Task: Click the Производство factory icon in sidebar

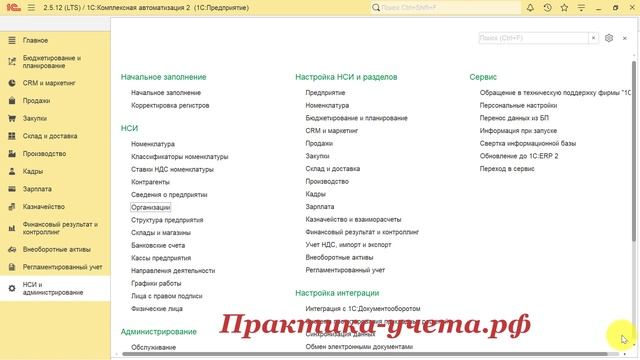Action: click(12, 153)
